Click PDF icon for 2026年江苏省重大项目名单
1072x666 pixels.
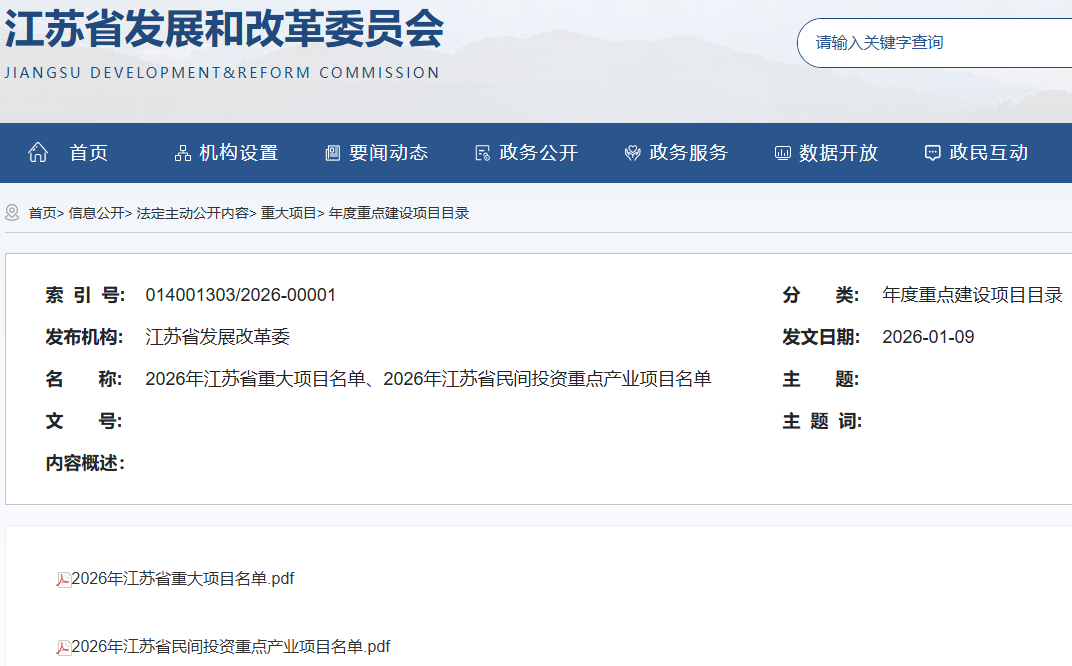63,579
